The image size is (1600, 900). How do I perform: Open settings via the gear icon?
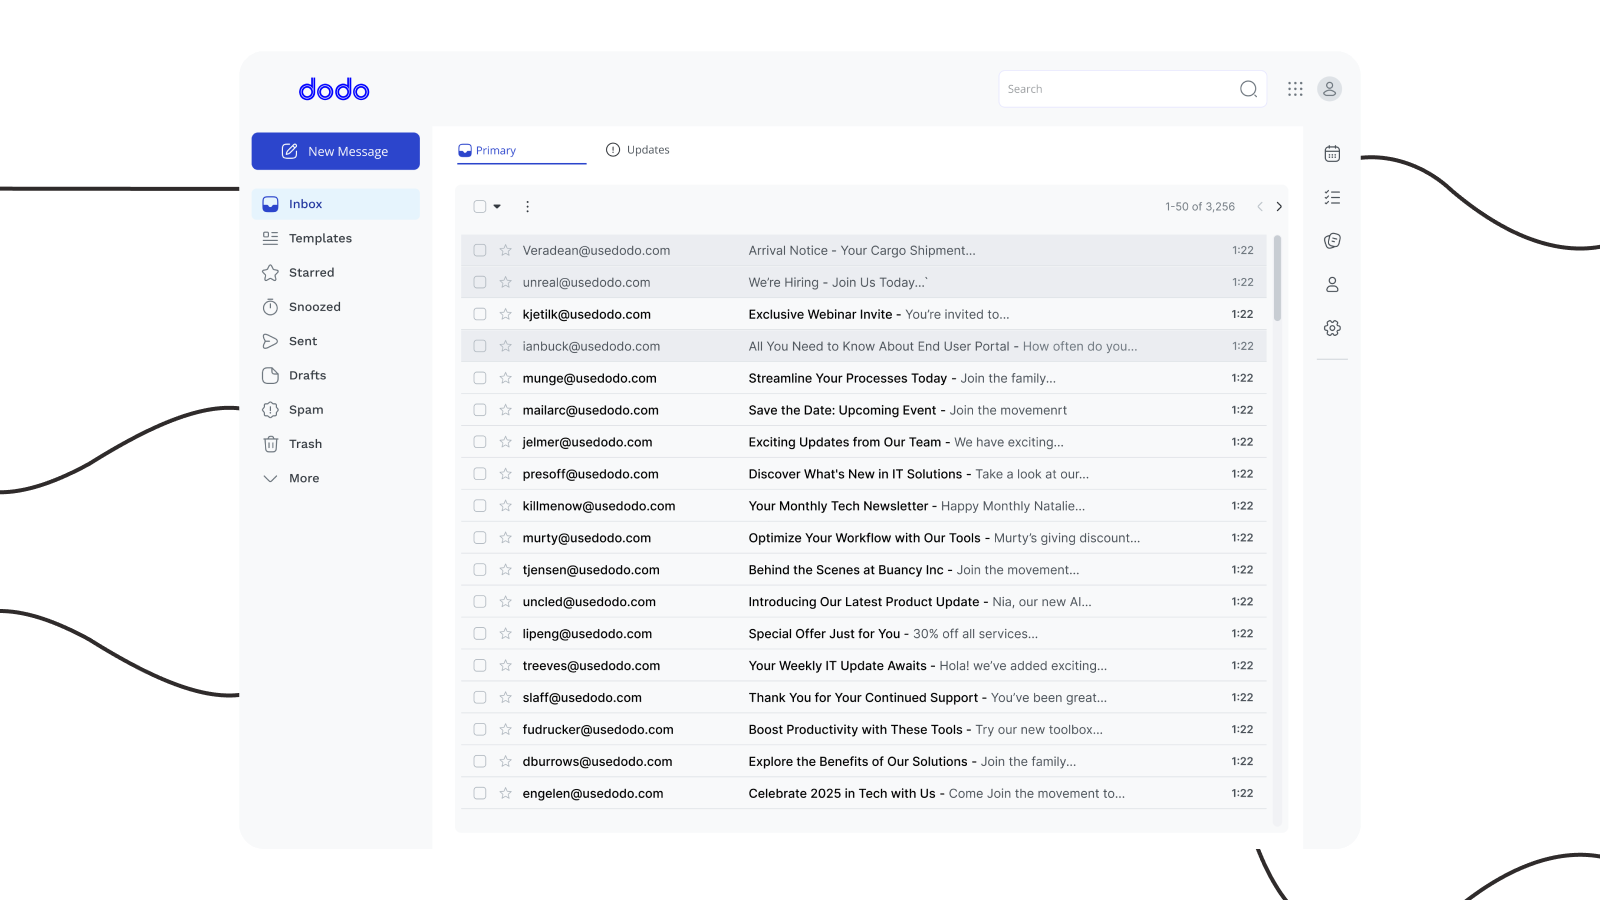1332,327
